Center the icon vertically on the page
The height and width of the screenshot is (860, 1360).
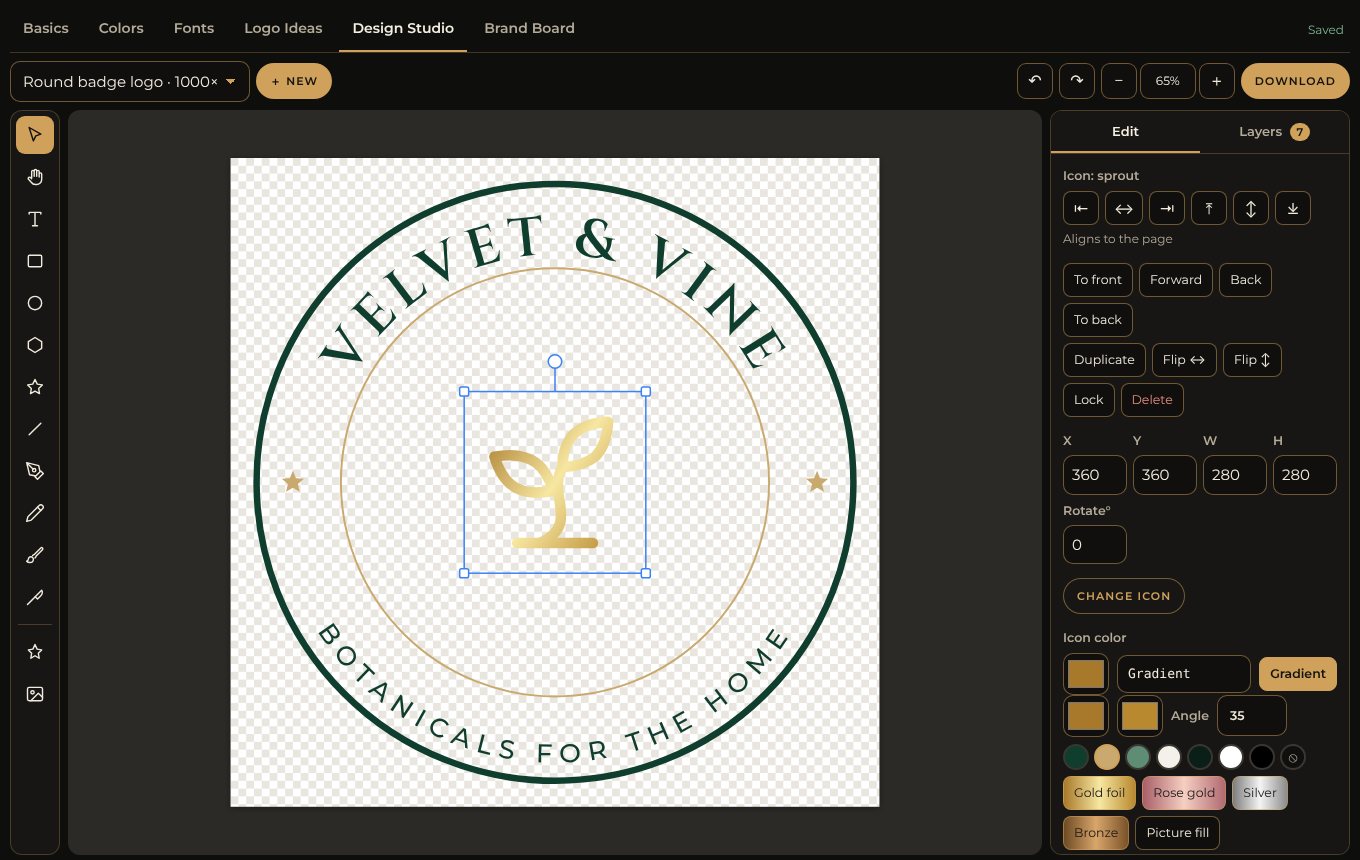click(x=1251, y=208)
